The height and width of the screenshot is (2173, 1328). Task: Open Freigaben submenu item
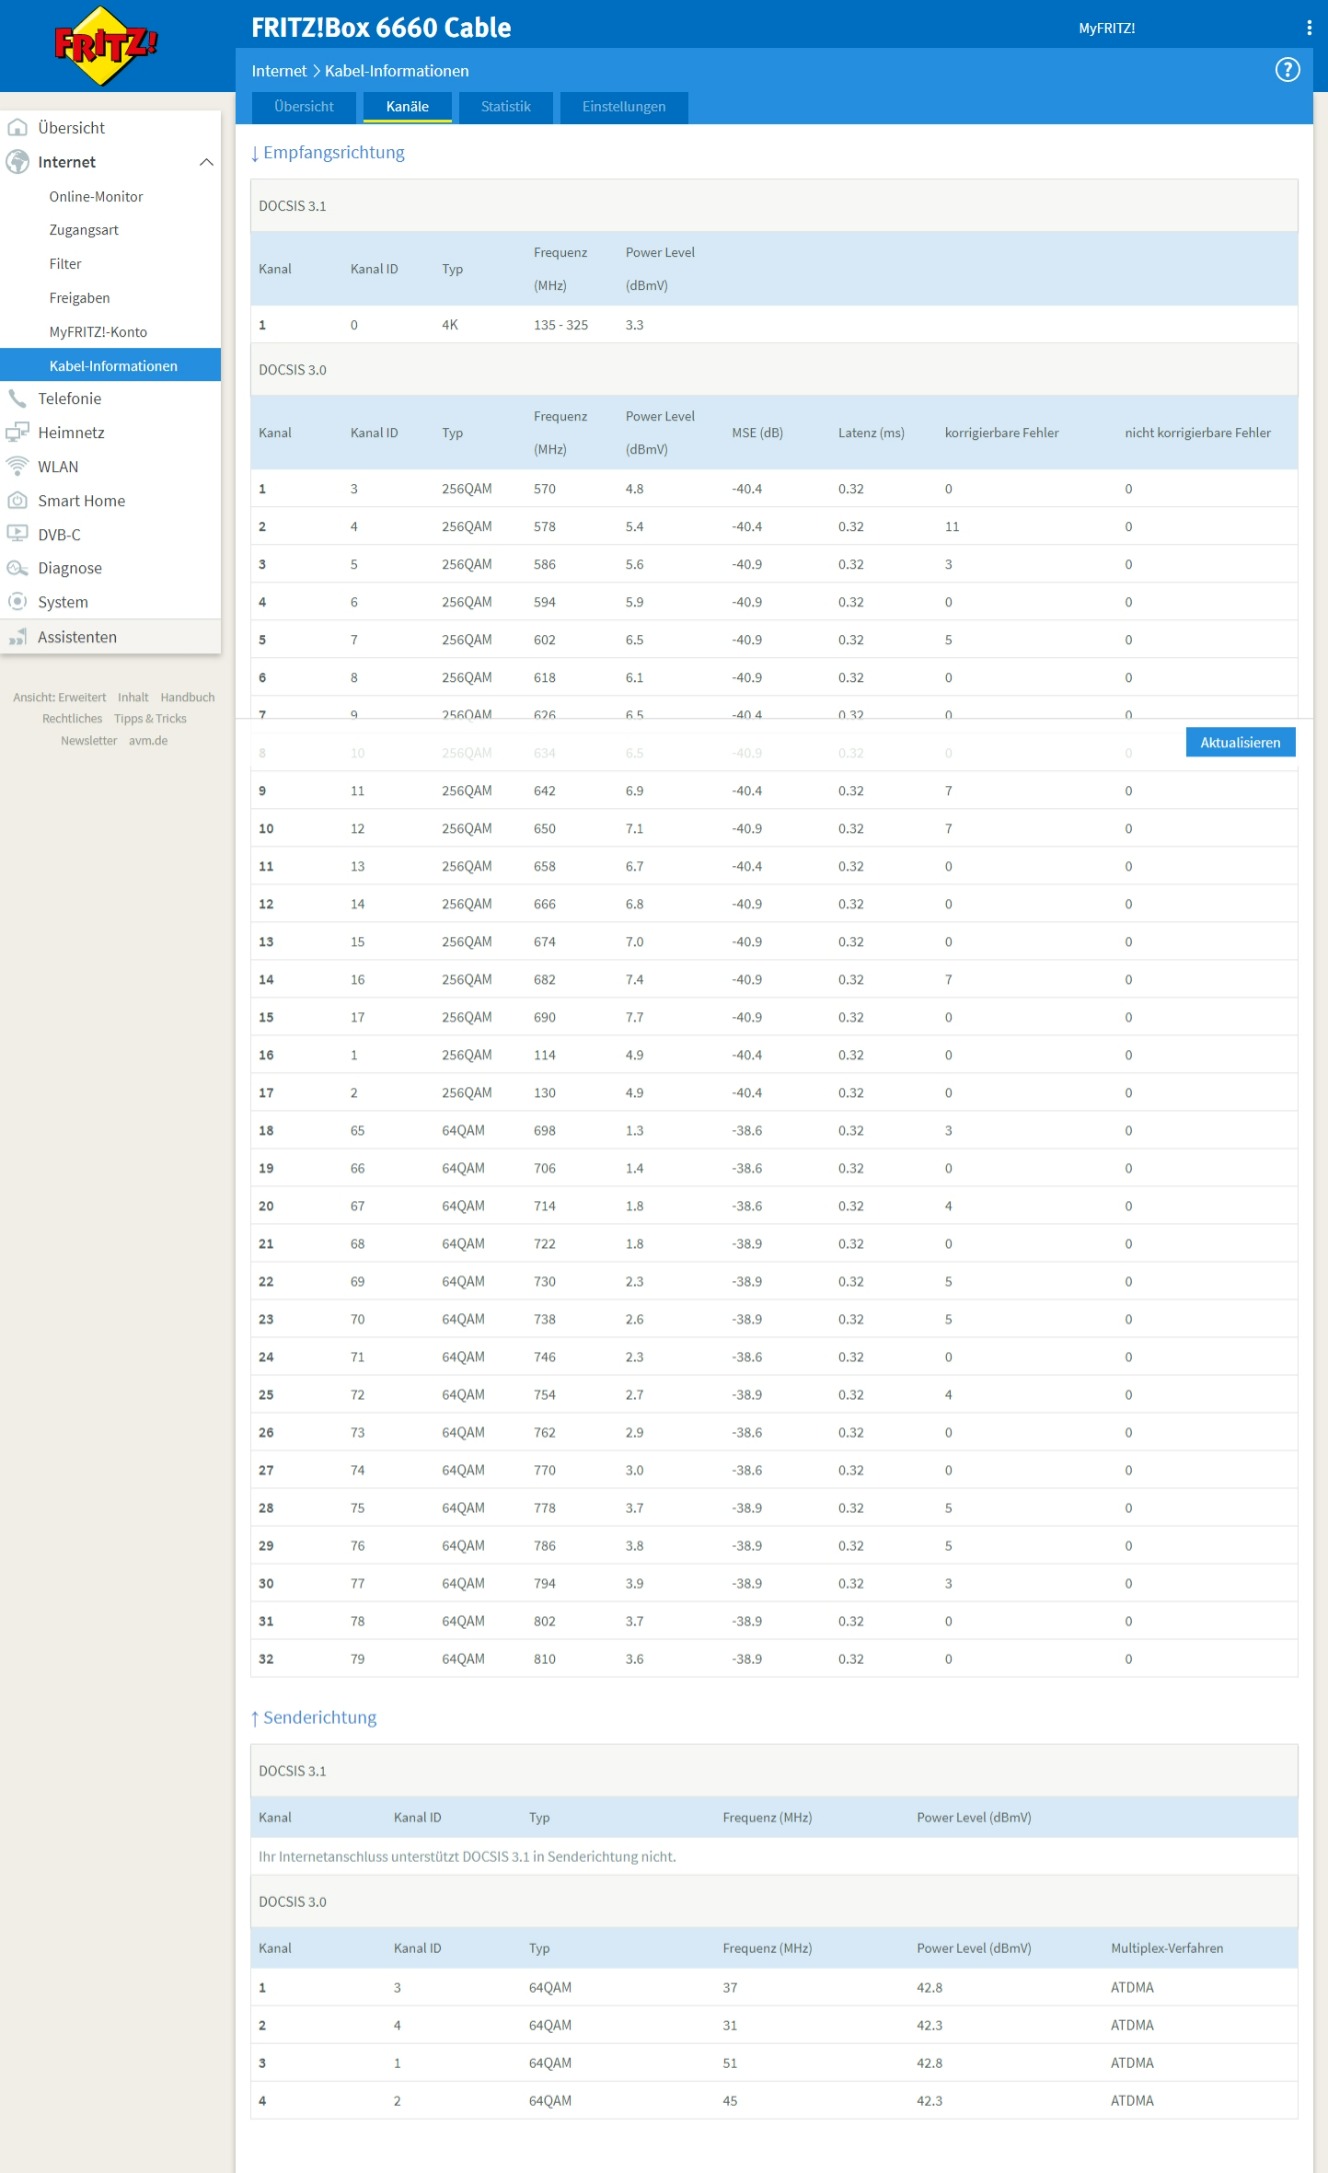point(80,298)
